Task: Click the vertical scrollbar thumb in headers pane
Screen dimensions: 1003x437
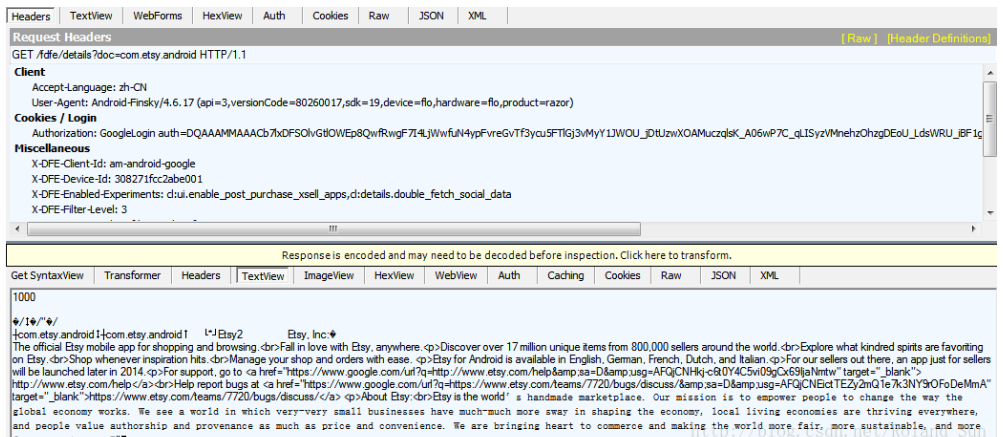Action: [x=990, y=118]
